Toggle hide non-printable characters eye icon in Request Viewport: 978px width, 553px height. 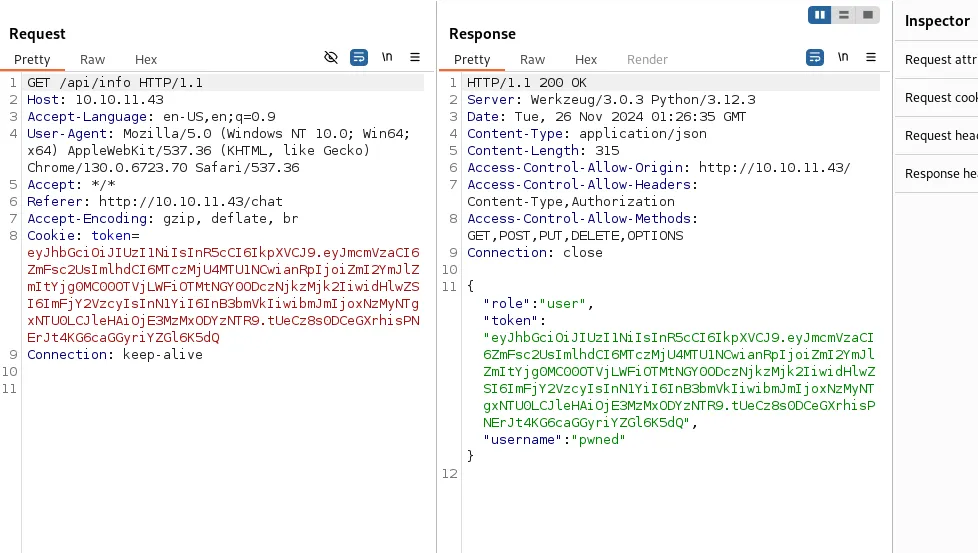pos(331,58)
